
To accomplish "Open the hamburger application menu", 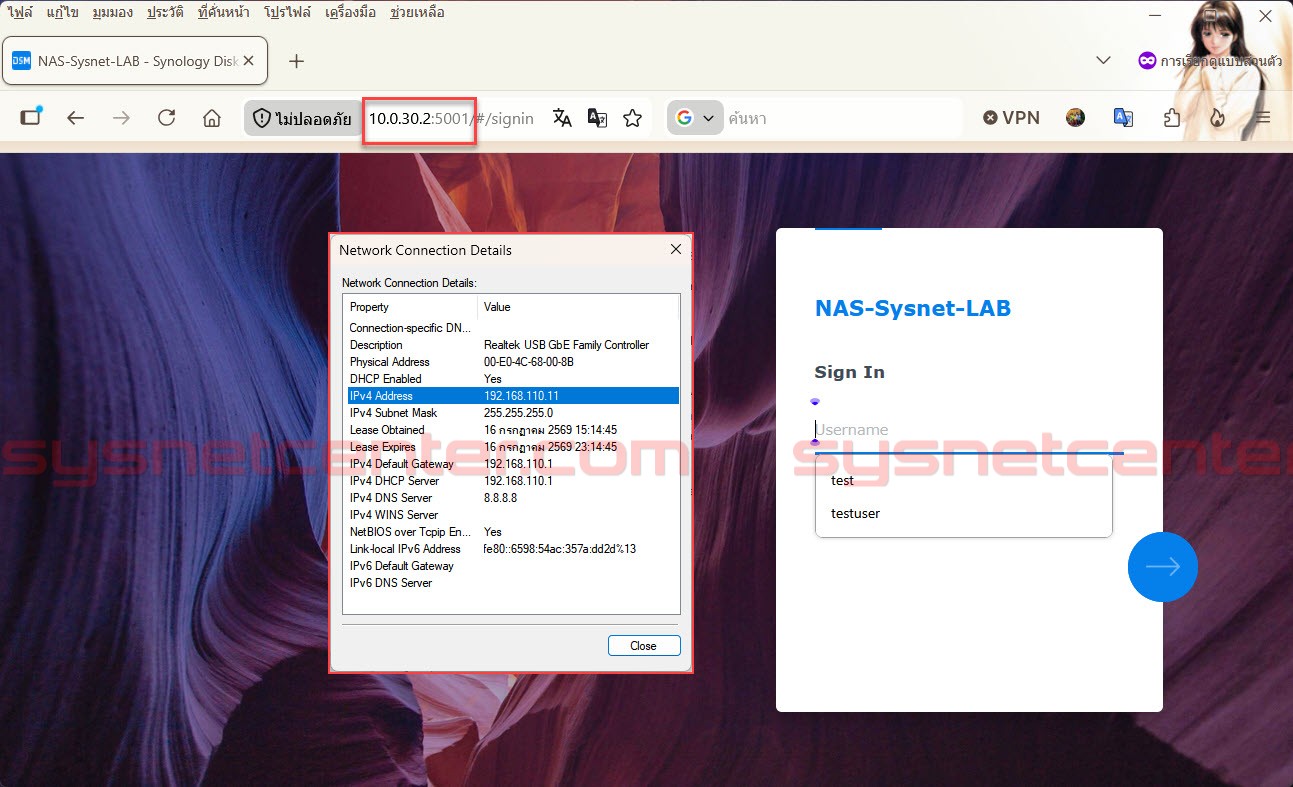I will (1263, 118).
